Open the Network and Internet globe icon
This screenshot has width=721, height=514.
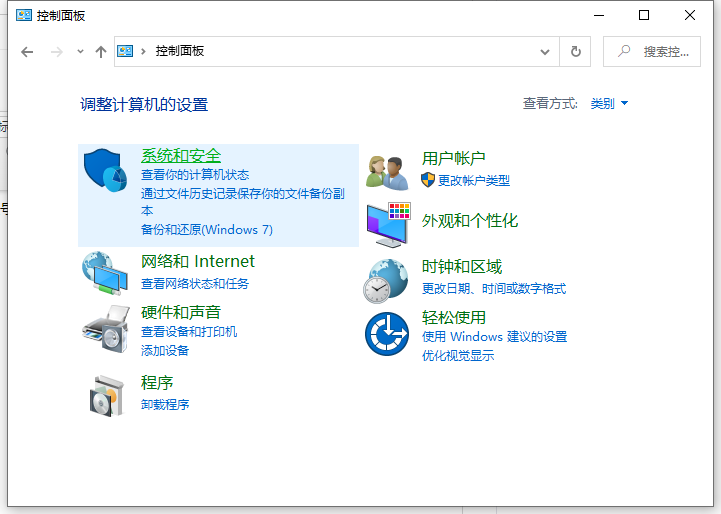(104, 273)
